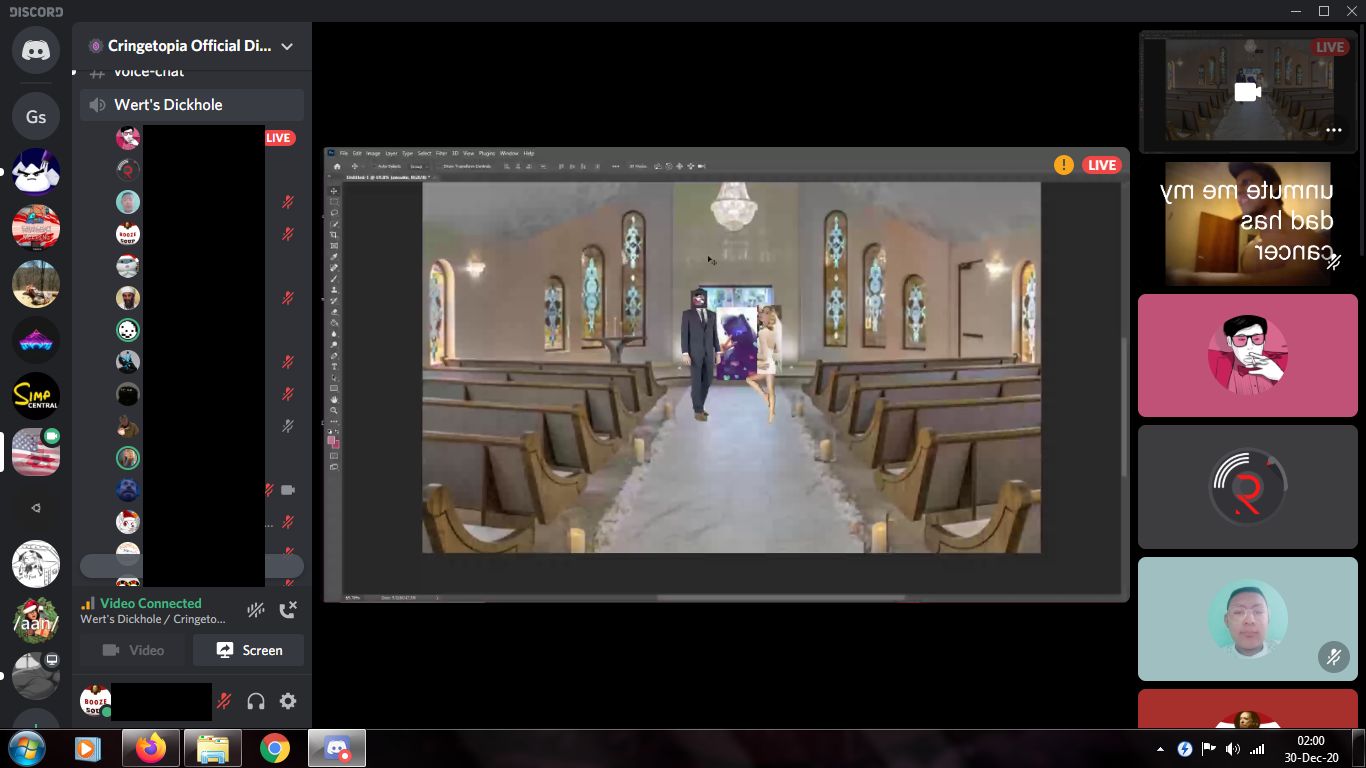This screenshot has width=1366, height=768.
Task: Open Photoshop's Layer menu
Action: 390,153
